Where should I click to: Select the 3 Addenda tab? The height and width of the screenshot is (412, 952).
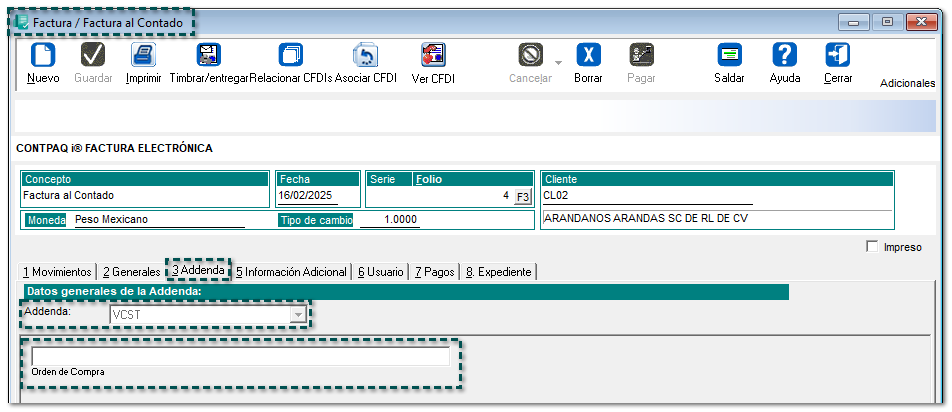[x=198, y=270]
